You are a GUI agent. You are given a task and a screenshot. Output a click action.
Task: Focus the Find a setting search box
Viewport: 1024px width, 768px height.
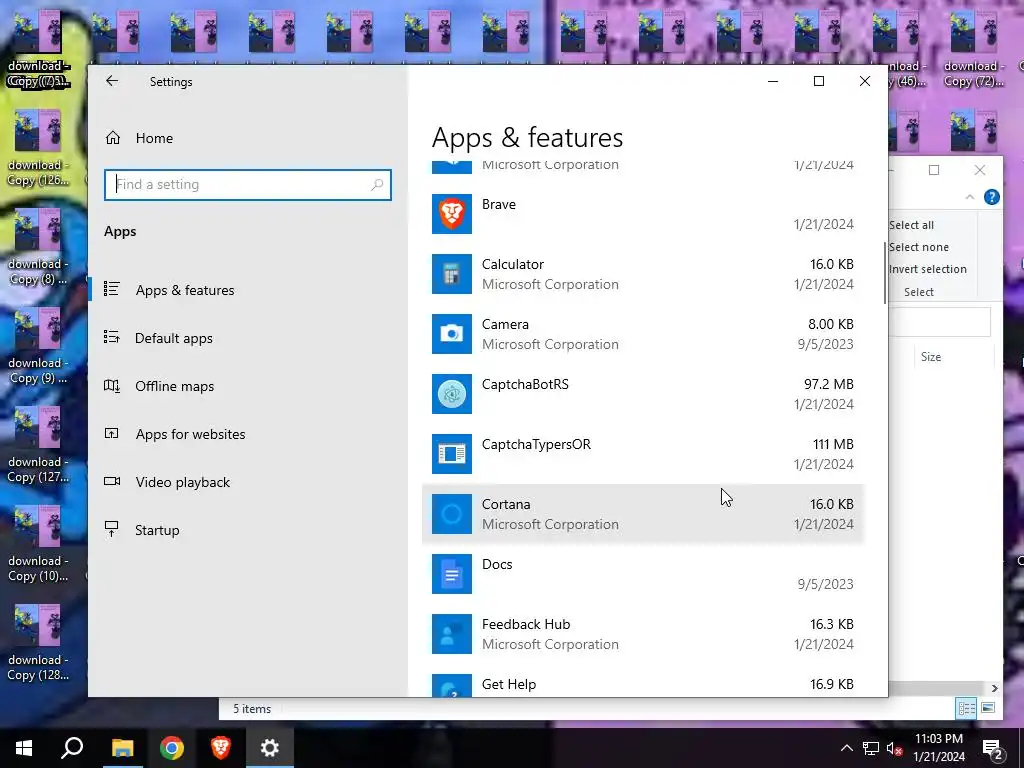click(x=248, y=185)
